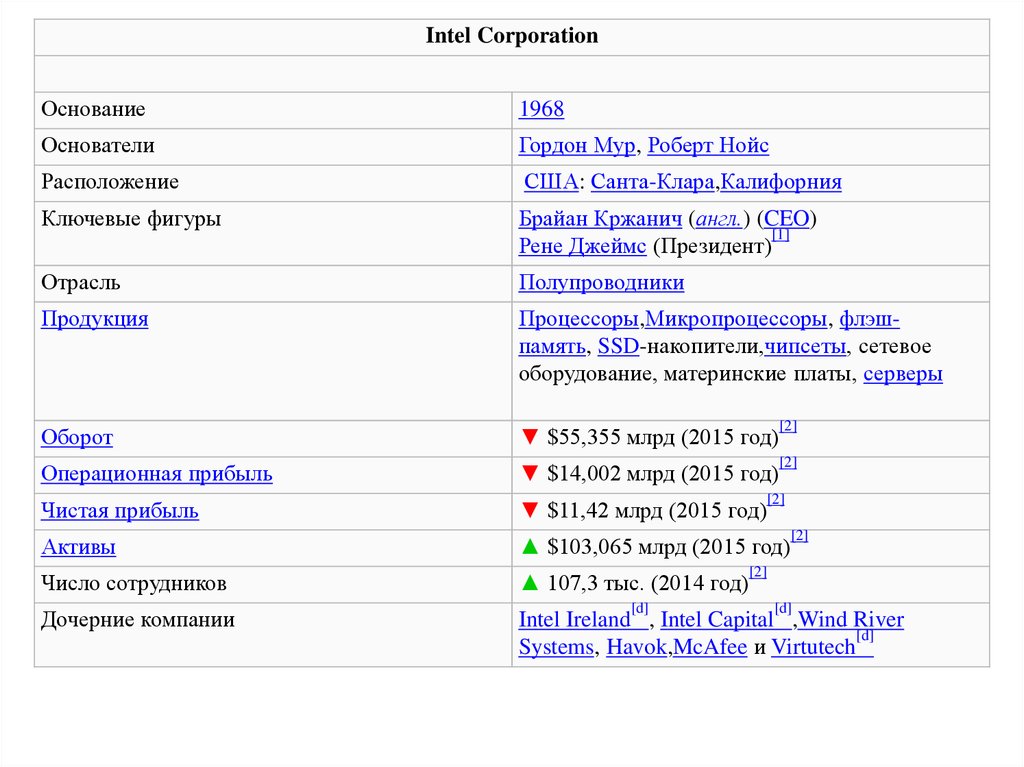
Task: Open the McAfee subsidiary link
Action: click(710, 647)
